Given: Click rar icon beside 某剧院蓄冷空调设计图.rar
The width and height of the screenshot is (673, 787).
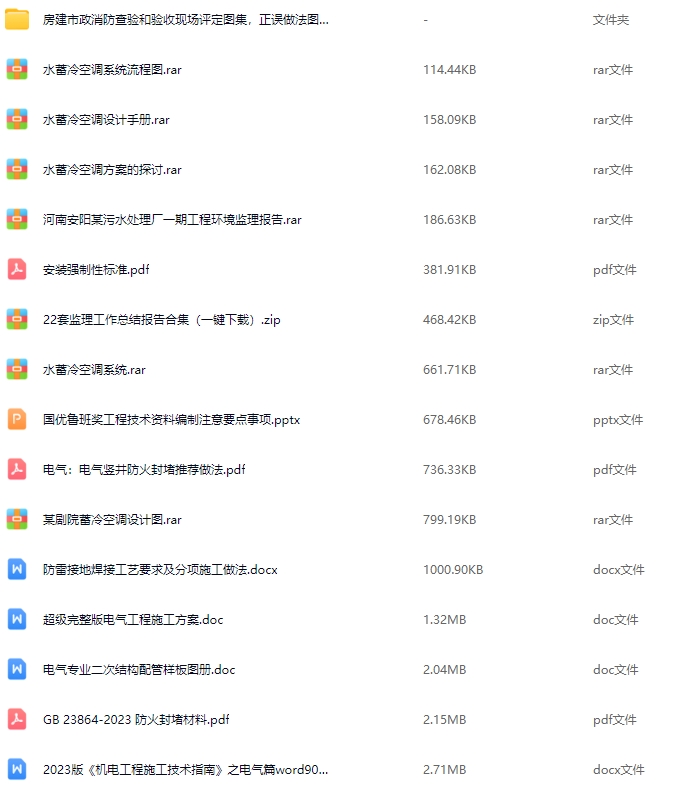Looking at the screenshot, I should pos(17,519).
